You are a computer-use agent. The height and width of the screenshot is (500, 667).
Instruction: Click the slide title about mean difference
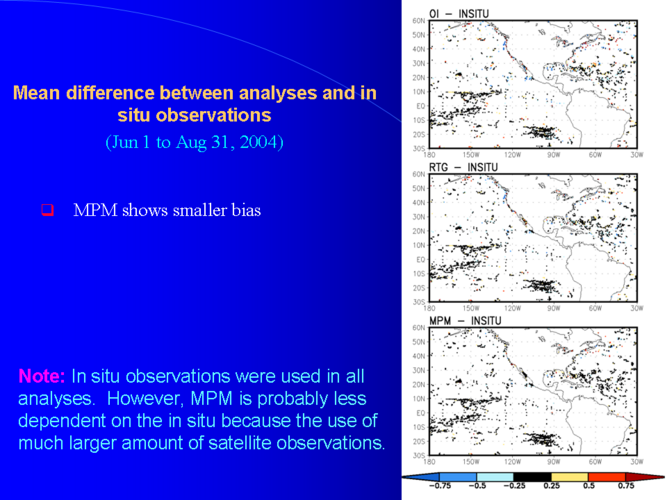point(195,104)
